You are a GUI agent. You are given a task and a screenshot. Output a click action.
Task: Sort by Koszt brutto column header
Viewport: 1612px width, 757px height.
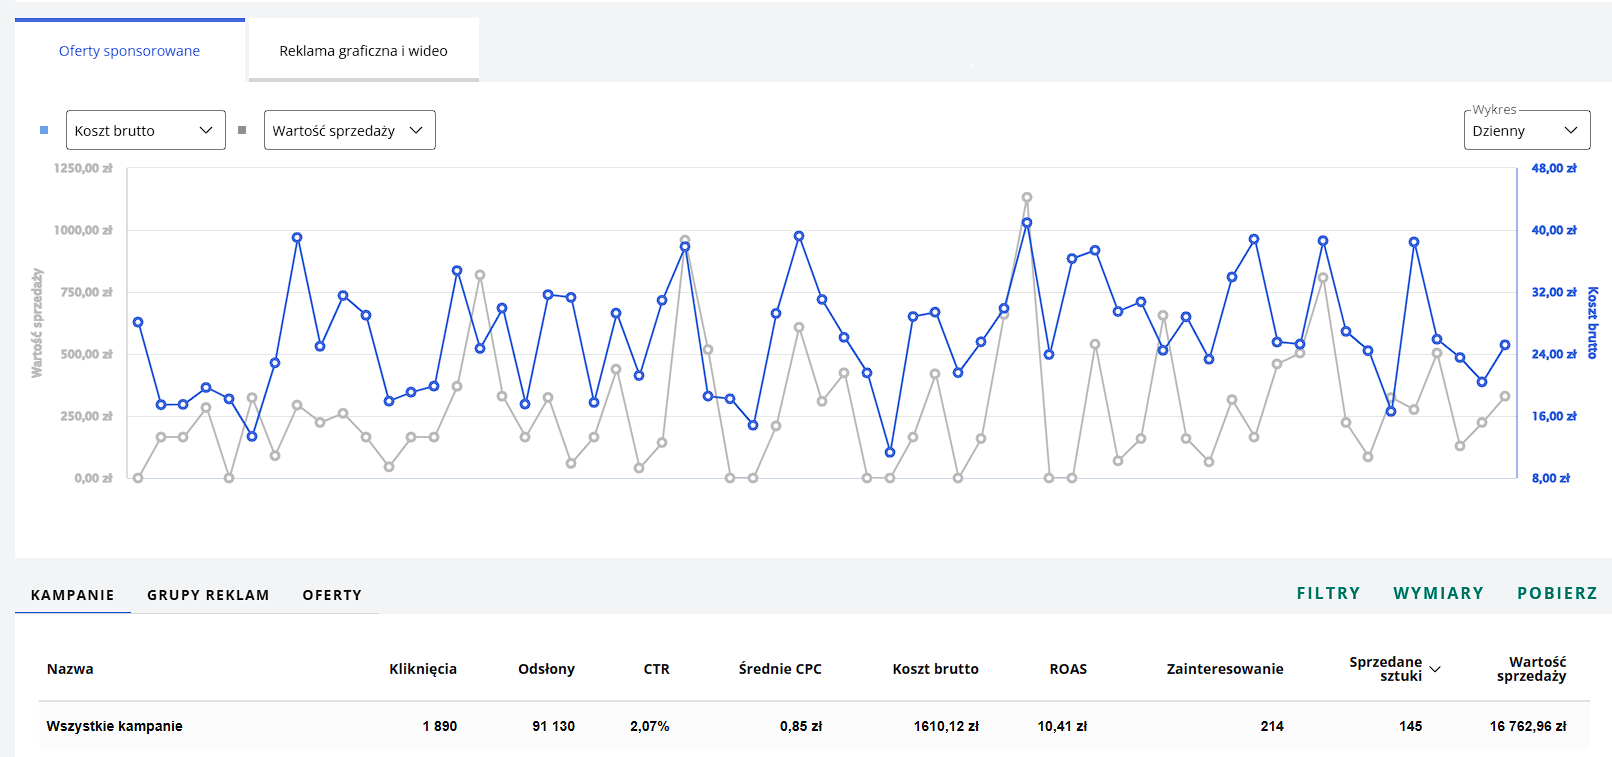[x=936, y=669]
